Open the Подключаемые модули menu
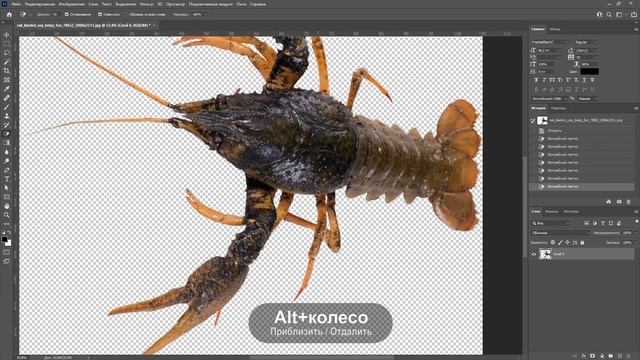Image resolution: width=640 pixels, height=360 pixels. (210, 4)
